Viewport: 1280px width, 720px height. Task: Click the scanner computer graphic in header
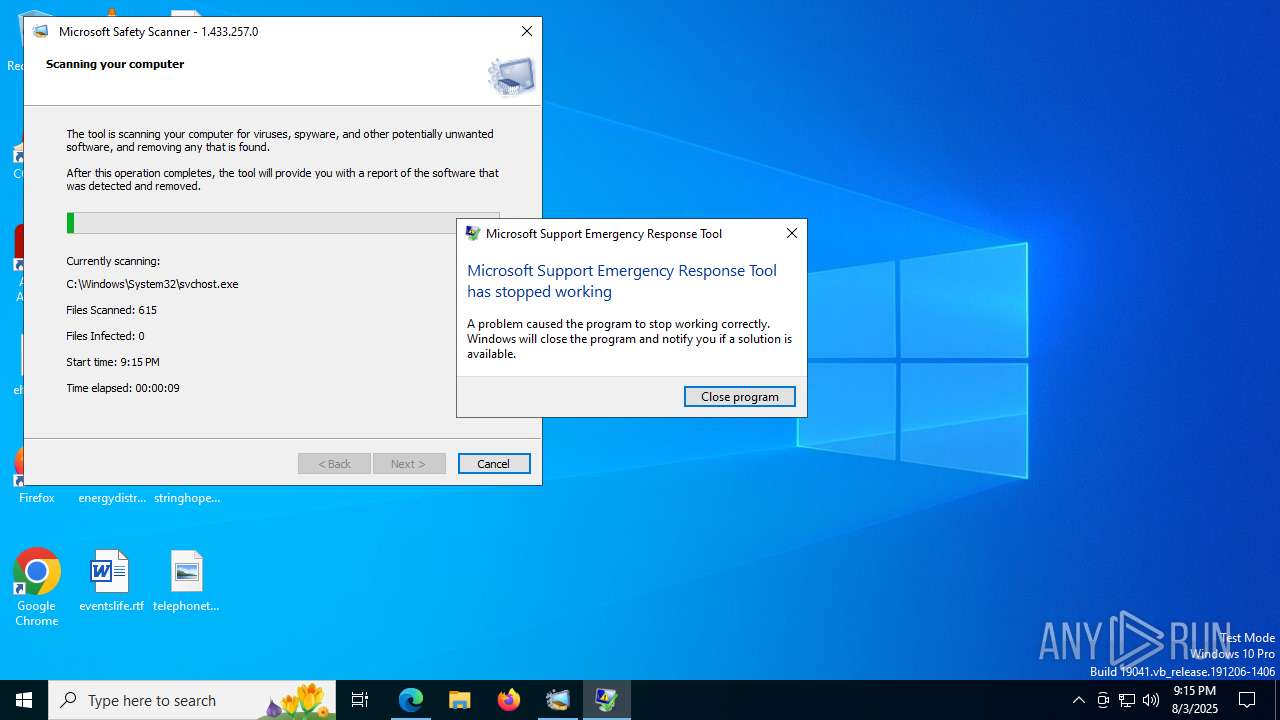pos(511,76)
